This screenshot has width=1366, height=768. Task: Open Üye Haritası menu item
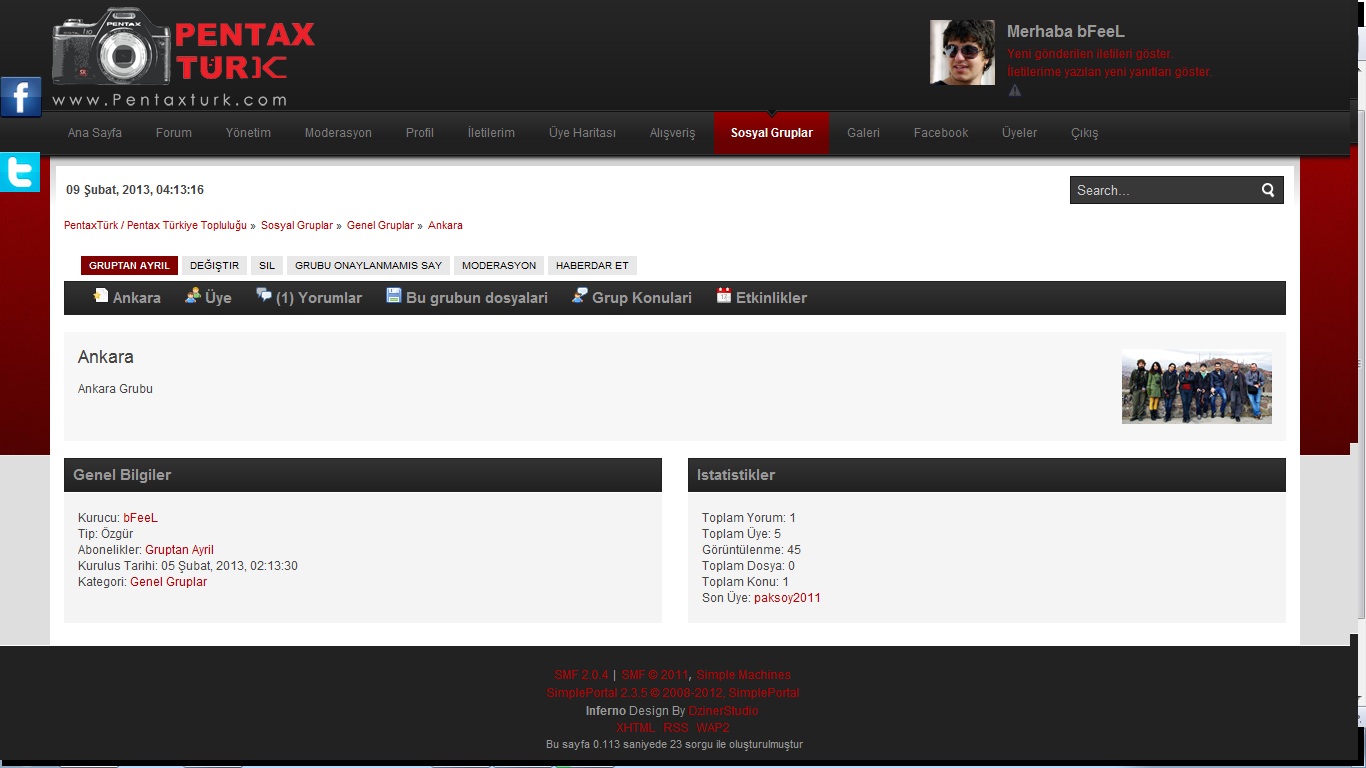(582, 133)
